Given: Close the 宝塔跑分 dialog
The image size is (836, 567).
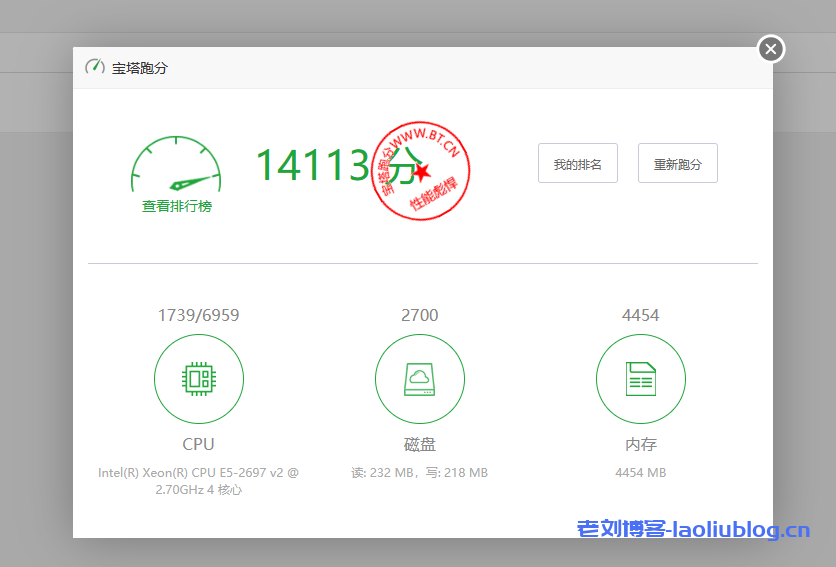Looking at the screenshot, I should point(771,49).
